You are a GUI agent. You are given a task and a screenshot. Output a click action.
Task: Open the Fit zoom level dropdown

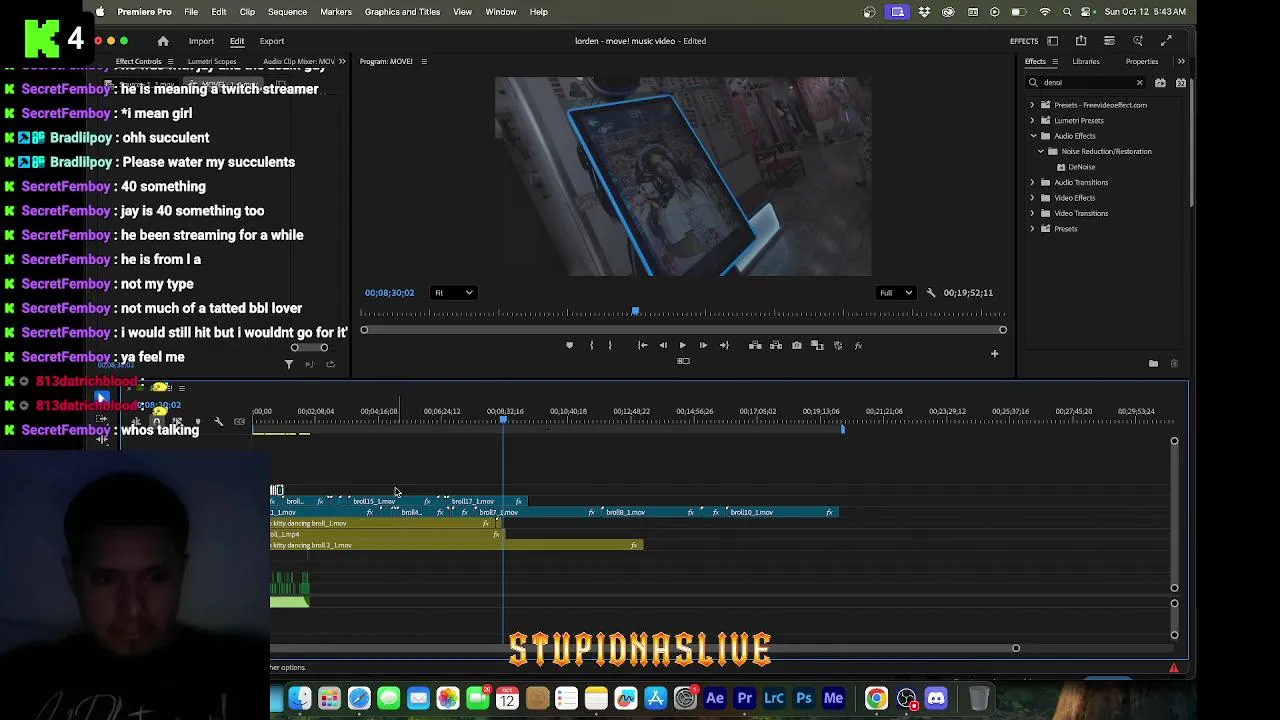point(453,293)
